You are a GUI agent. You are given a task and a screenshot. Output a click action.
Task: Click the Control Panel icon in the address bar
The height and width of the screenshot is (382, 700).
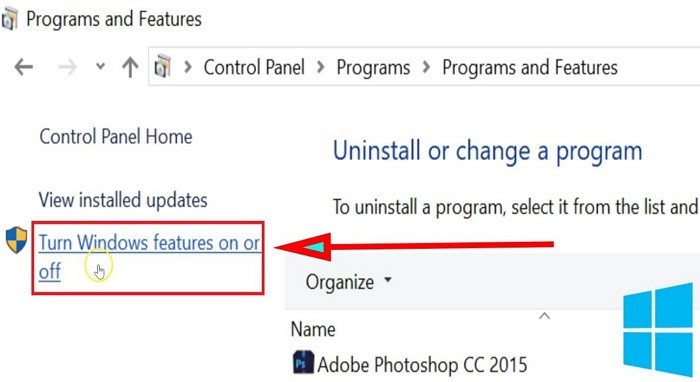(162, 66)
